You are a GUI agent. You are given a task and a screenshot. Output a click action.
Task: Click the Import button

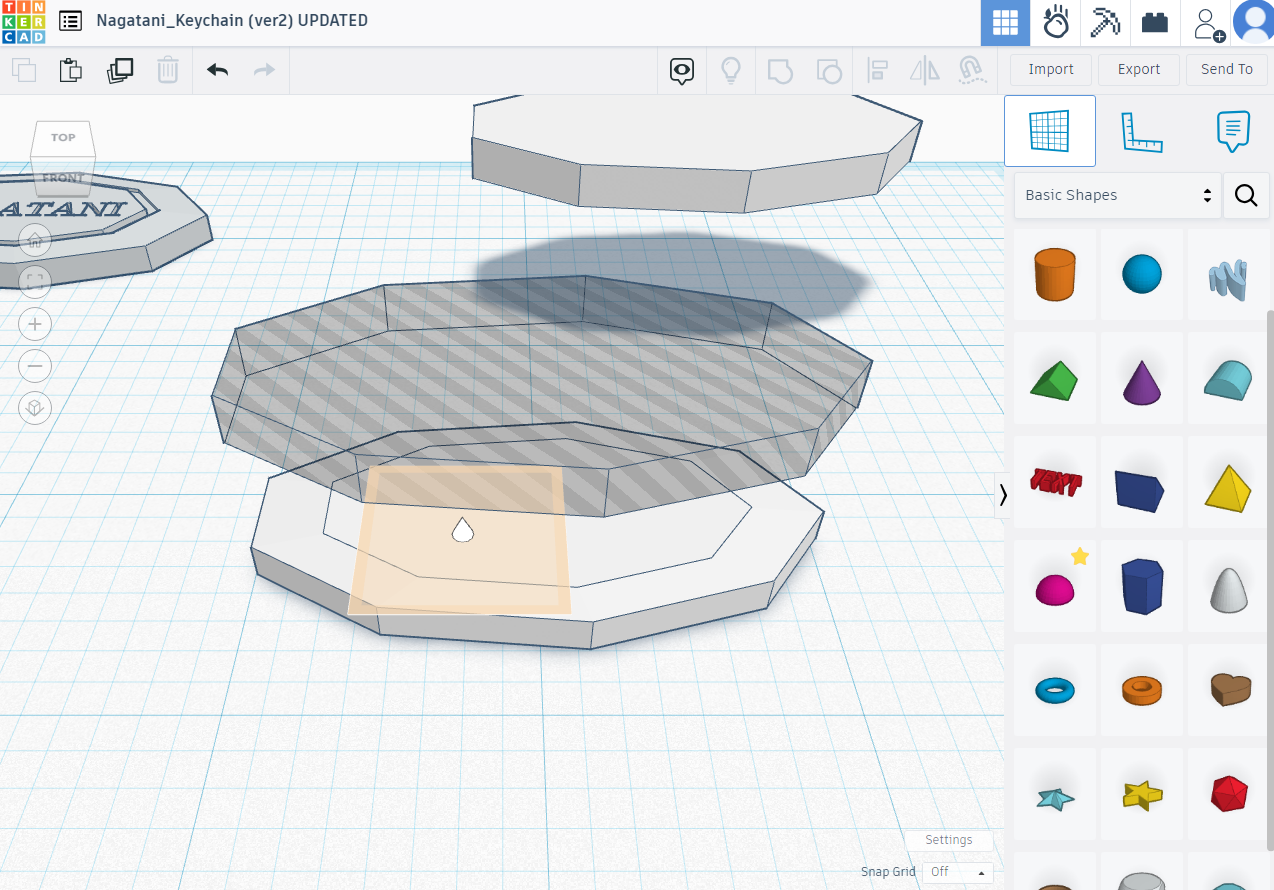1050,69
